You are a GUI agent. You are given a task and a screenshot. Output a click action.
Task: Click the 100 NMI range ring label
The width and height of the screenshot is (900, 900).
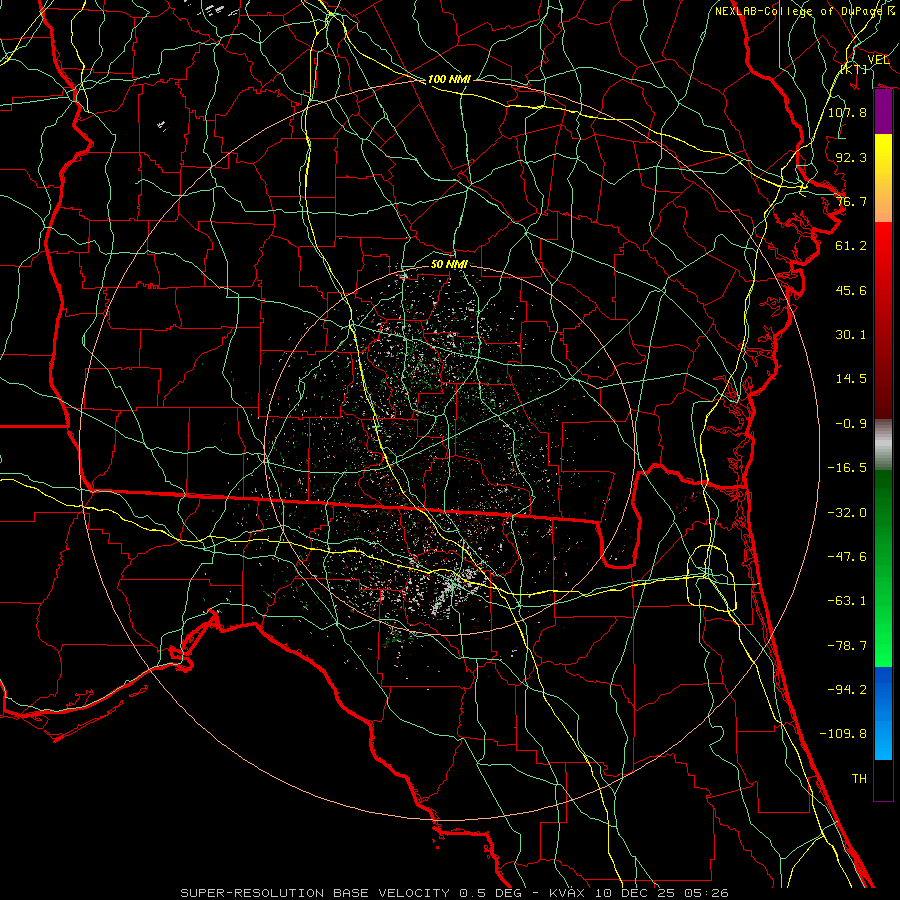tap(449, 79)
